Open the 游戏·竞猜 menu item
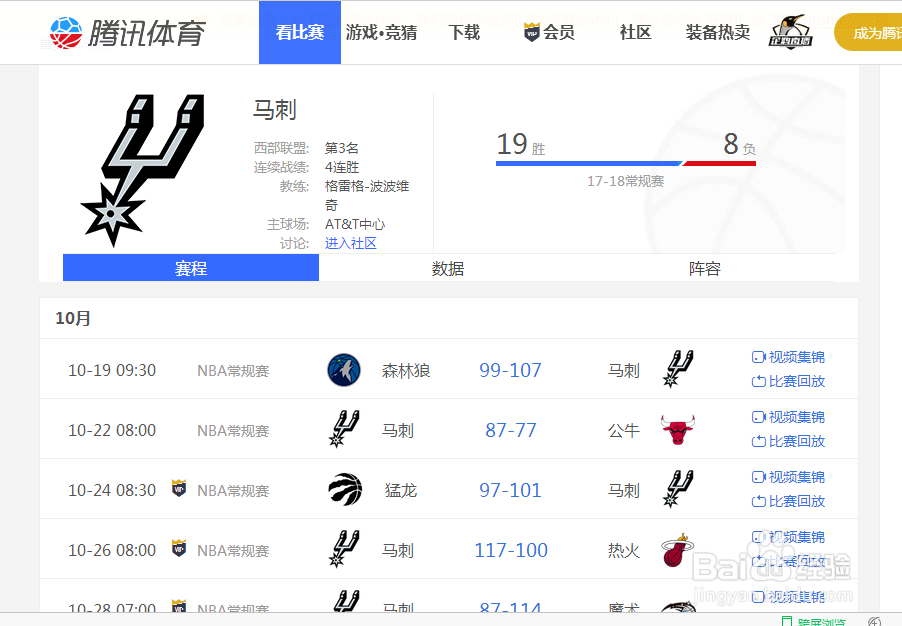Screen dimensions: 902x626 pyautogui.click(x=382, y=31)
